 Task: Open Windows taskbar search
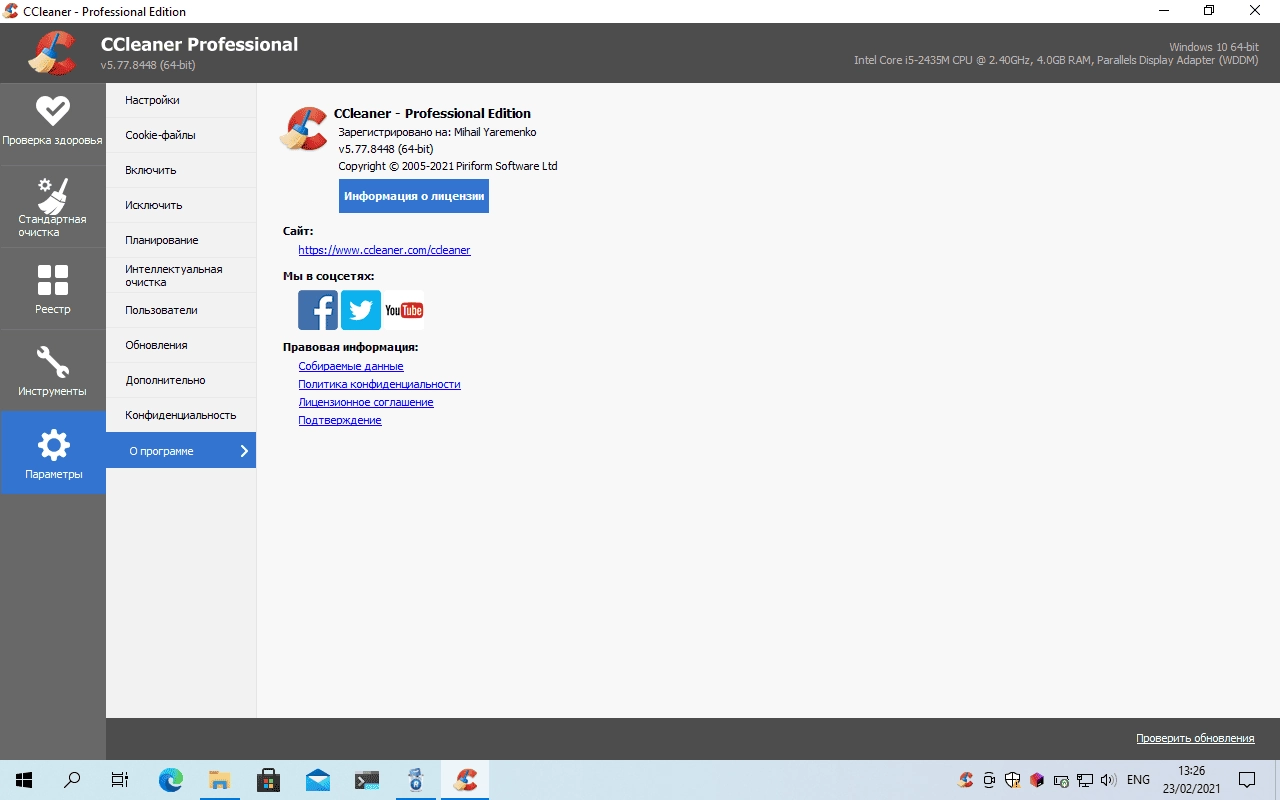coord(72,780)
